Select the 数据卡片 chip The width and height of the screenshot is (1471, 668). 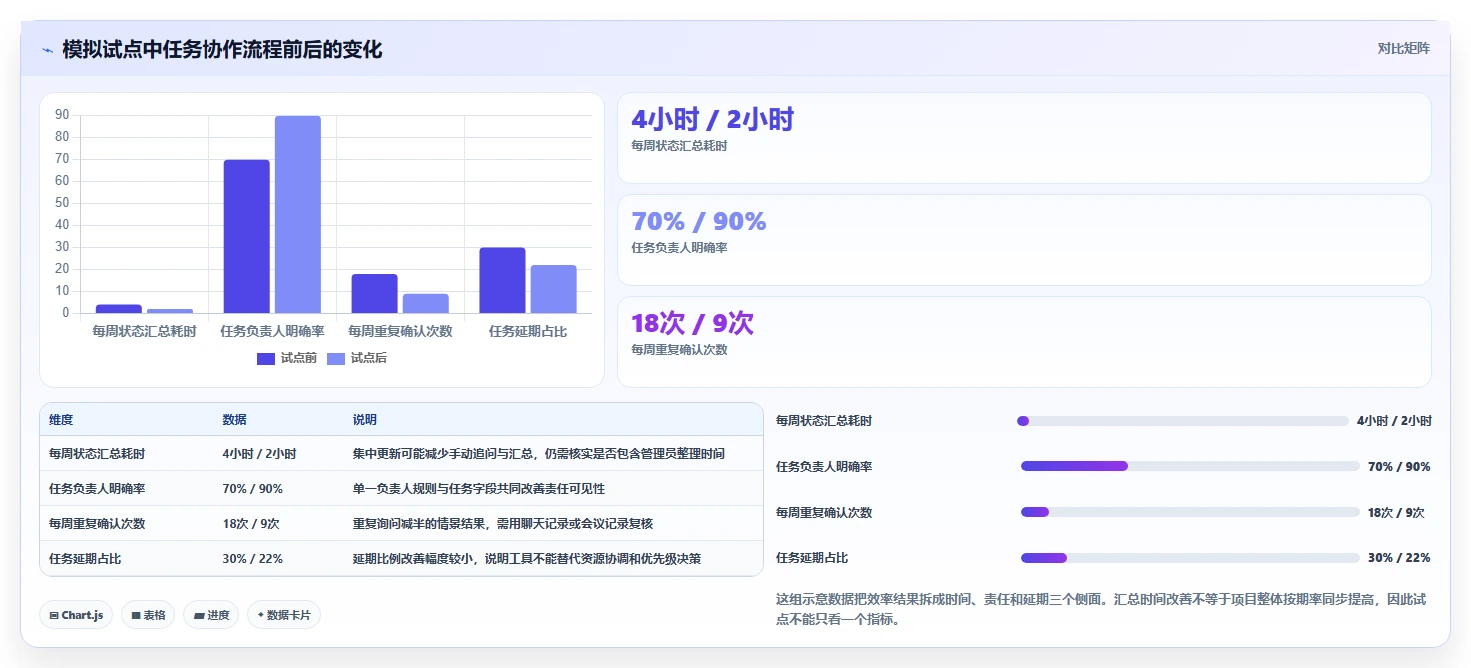click(284, 615)
